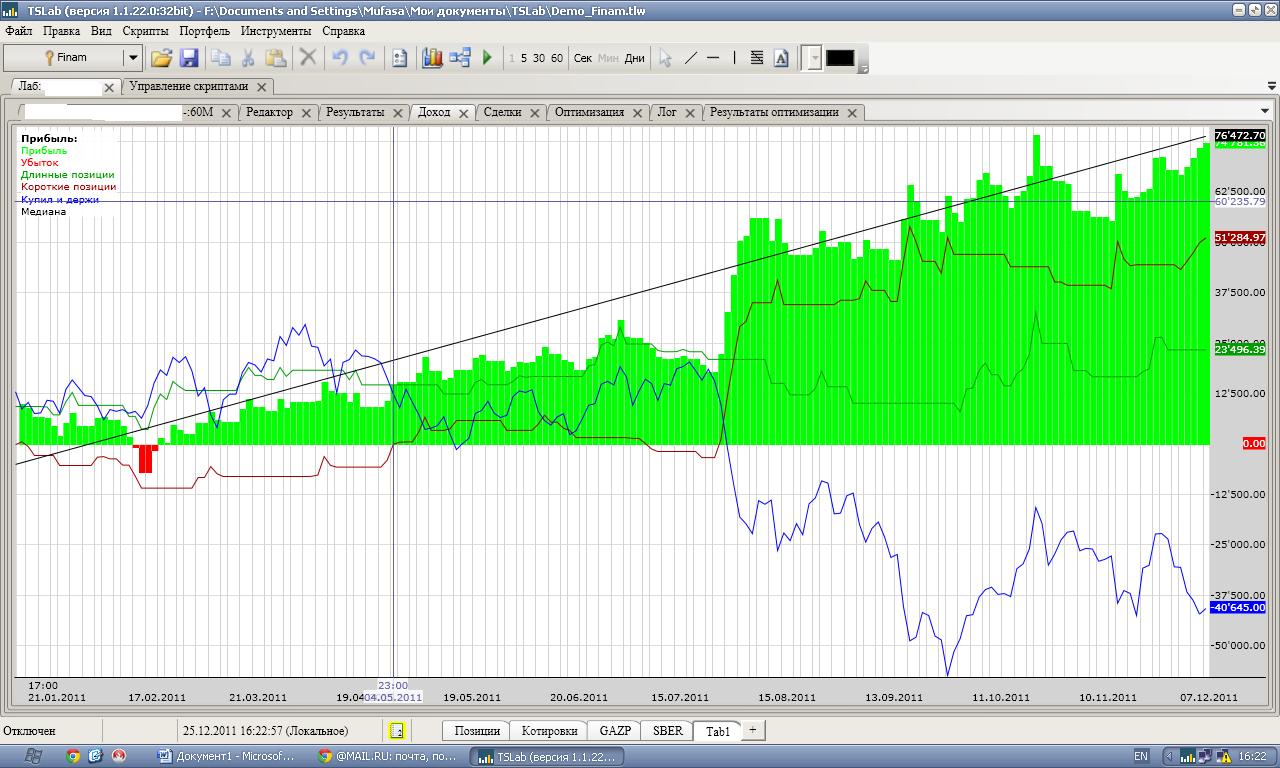Choose the text annotation tool
The width and height of the screenshot is (1280, 768).
tap(781, 58)
